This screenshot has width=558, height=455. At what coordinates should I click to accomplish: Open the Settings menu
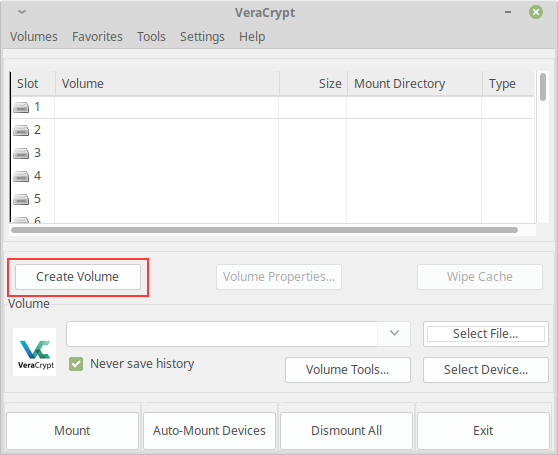pyautogui.click(x=202, y=37)
